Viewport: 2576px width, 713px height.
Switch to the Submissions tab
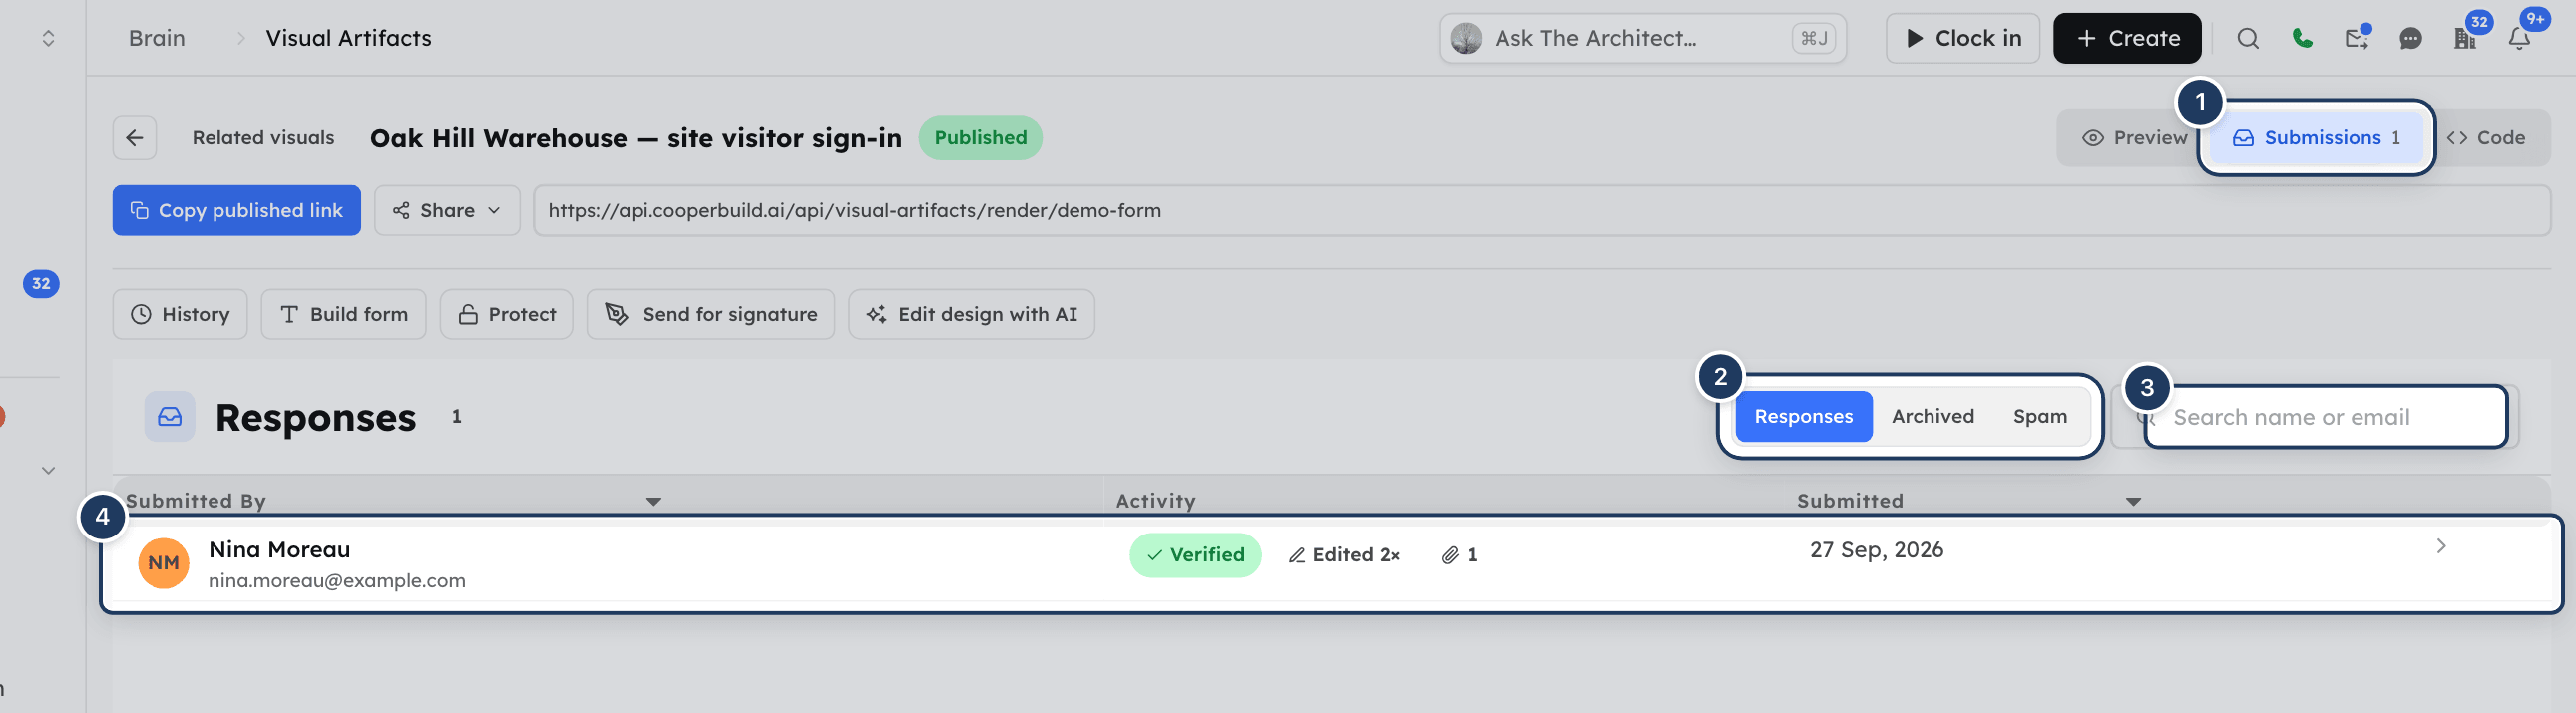2317,137
